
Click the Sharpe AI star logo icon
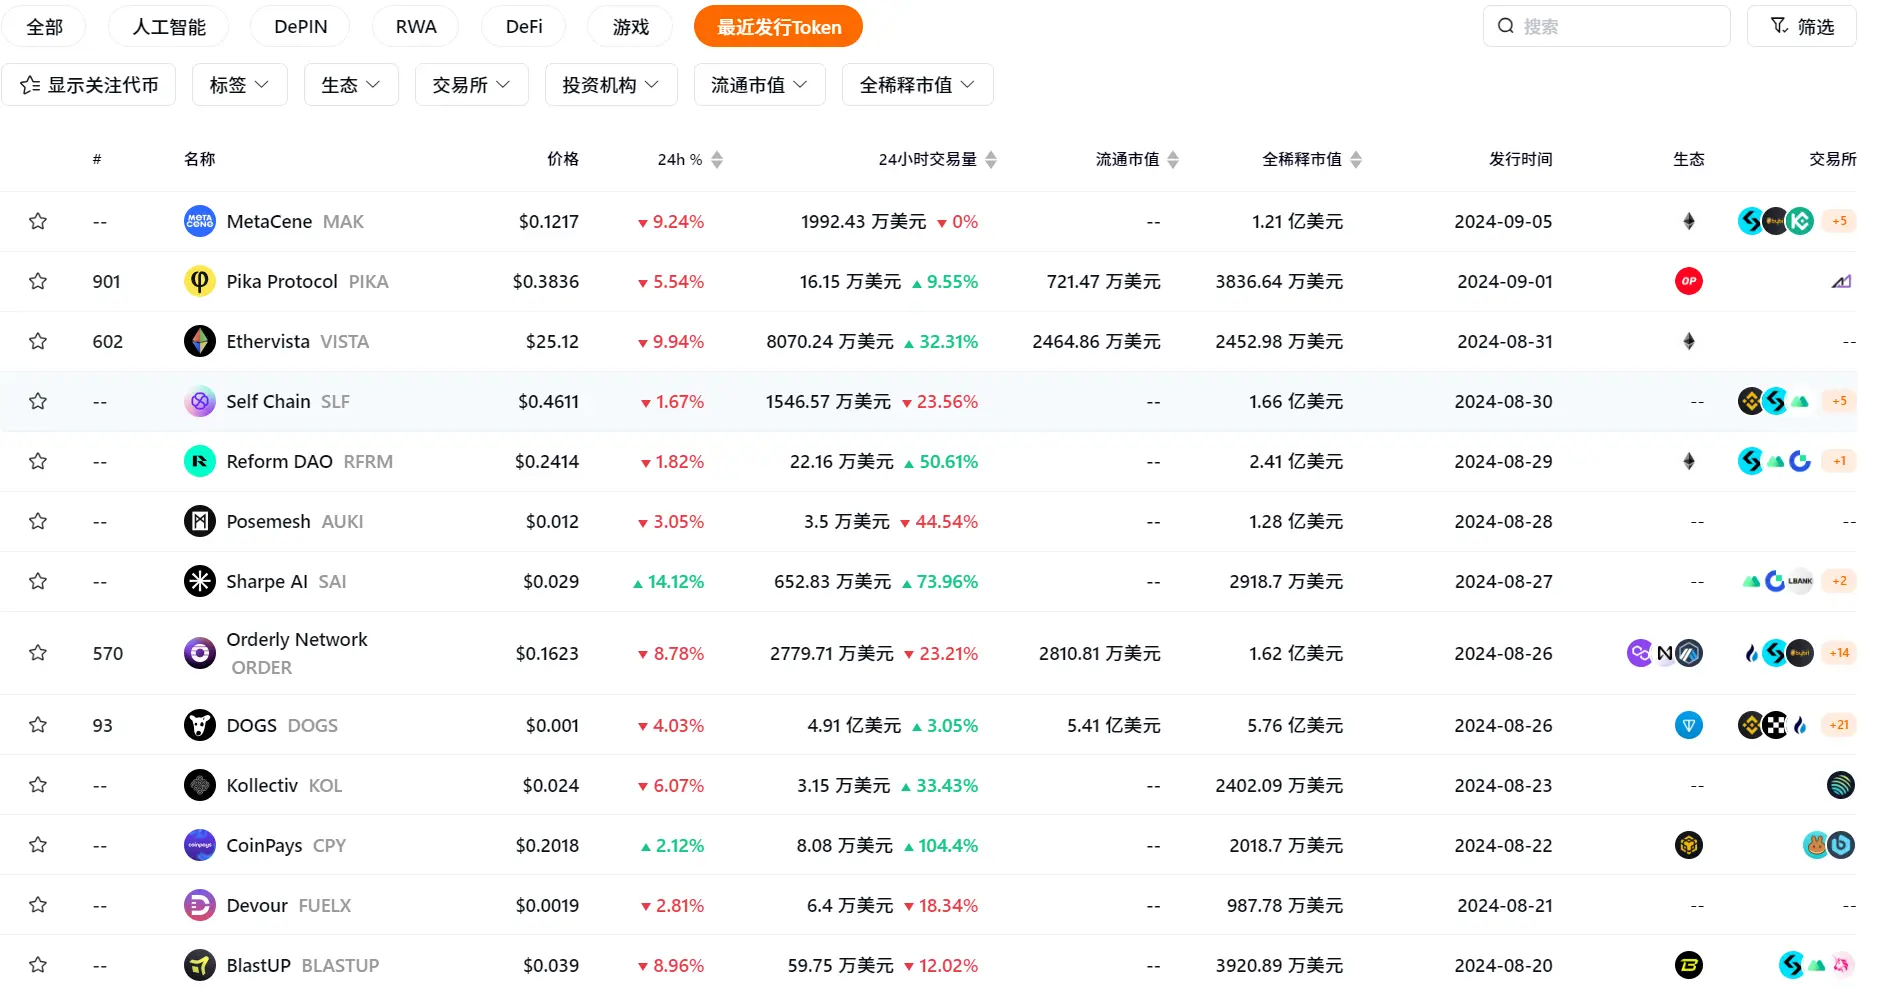coord(200,581)
